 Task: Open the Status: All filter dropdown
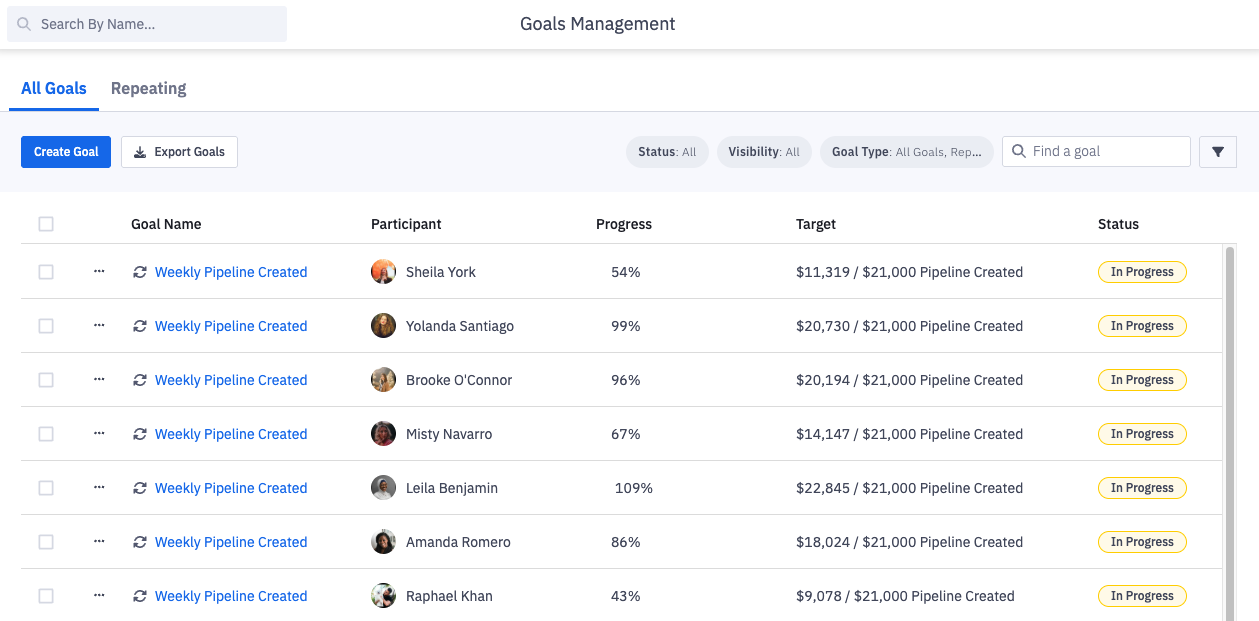pos(666,151)
